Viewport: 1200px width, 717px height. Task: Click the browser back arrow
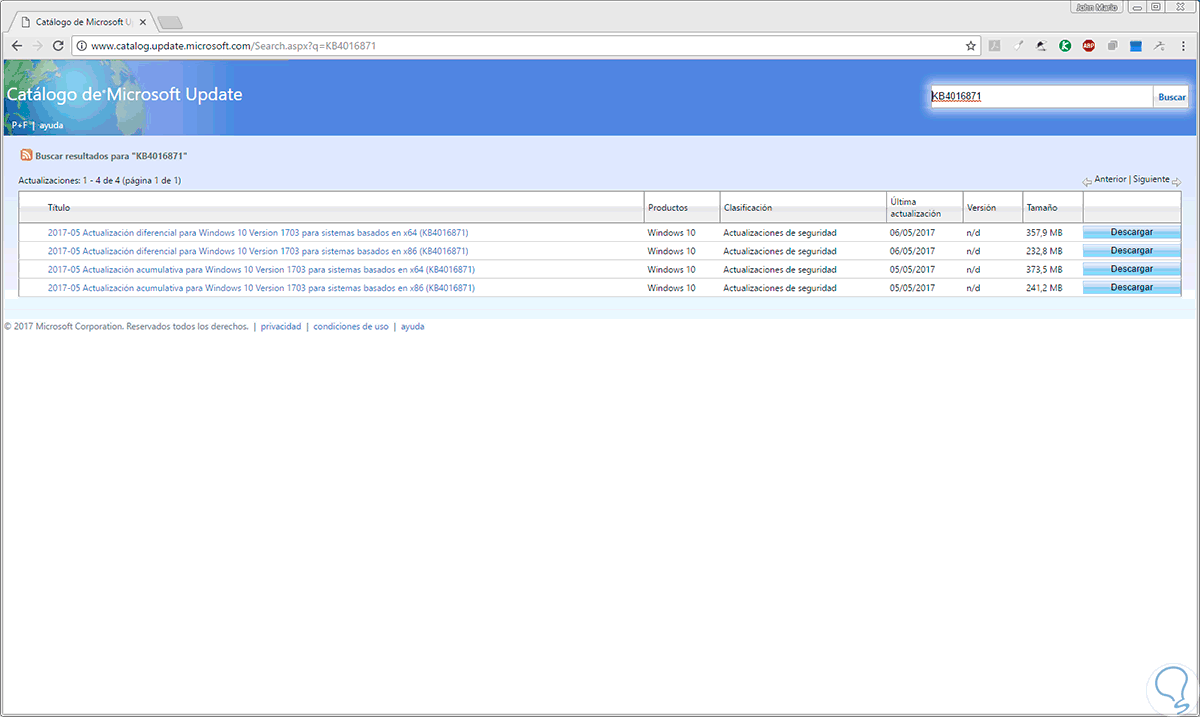pyautogui.click(x=17, y=46)
